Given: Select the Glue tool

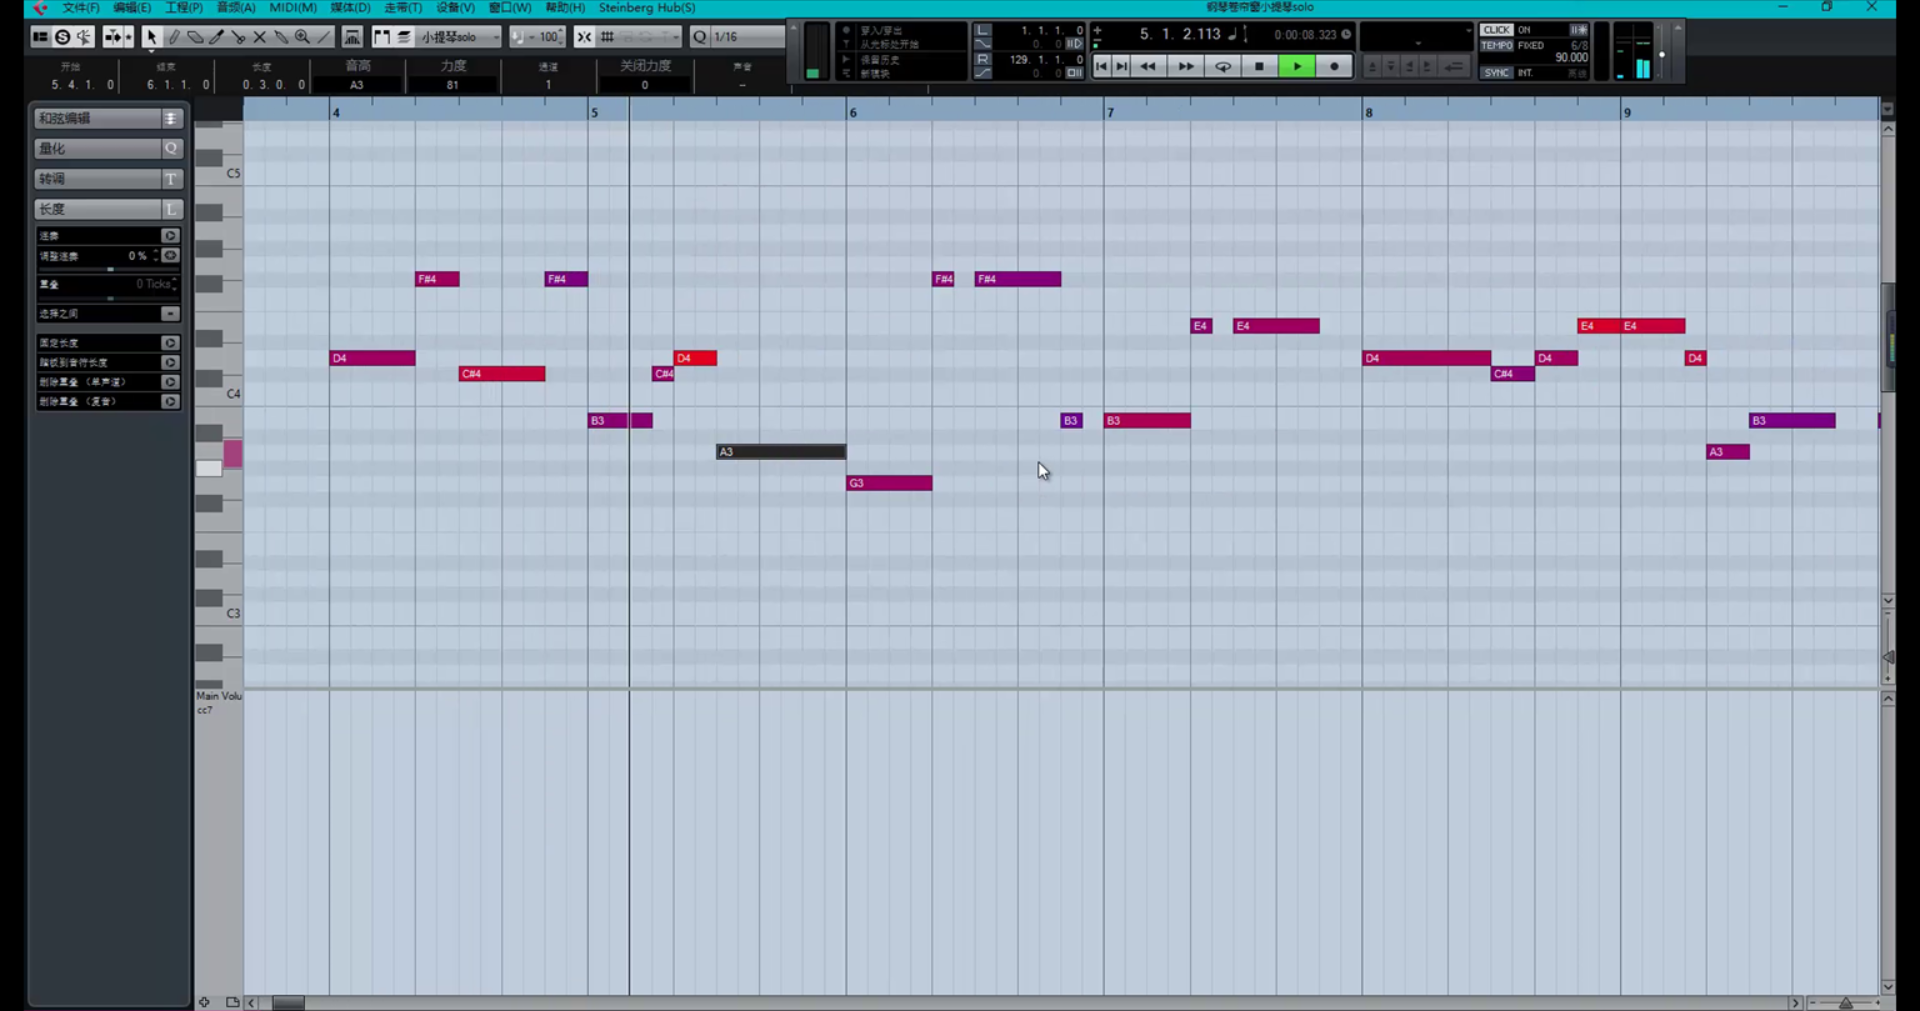Looking at the screenshot, I should tap(281, 37).
